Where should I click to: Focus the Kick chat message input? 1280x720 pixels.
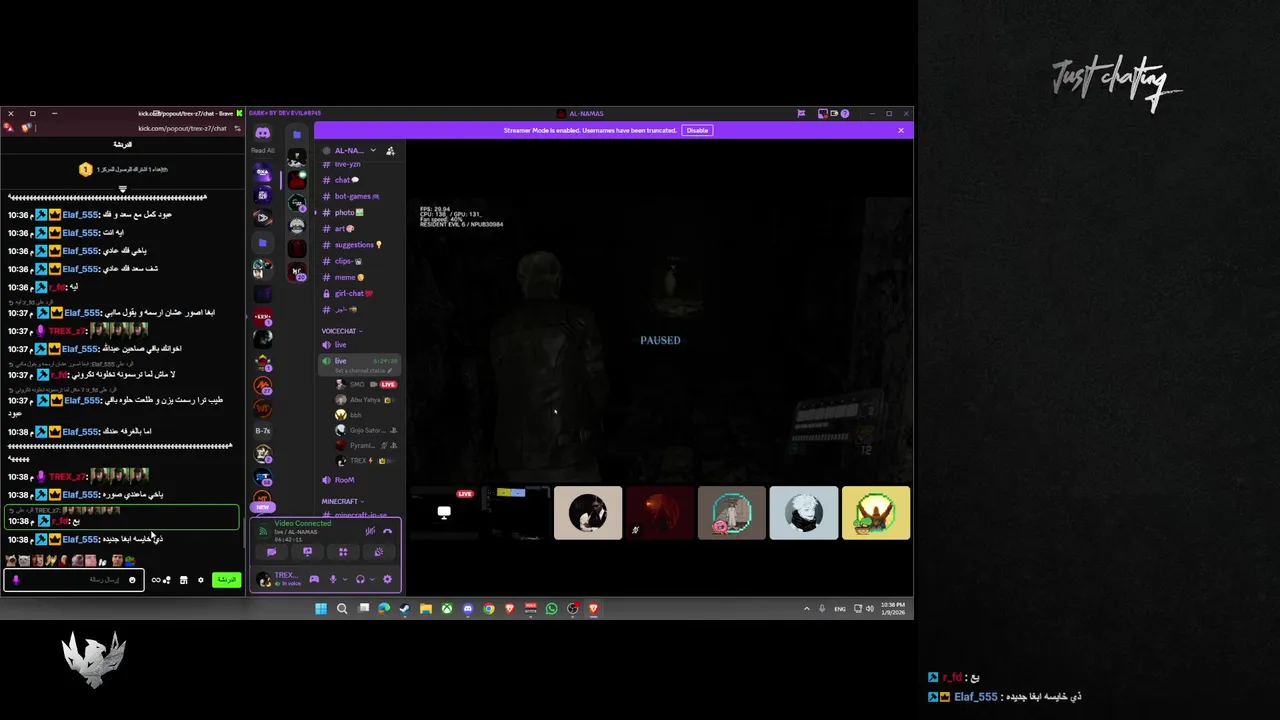[x=73, y=580]
